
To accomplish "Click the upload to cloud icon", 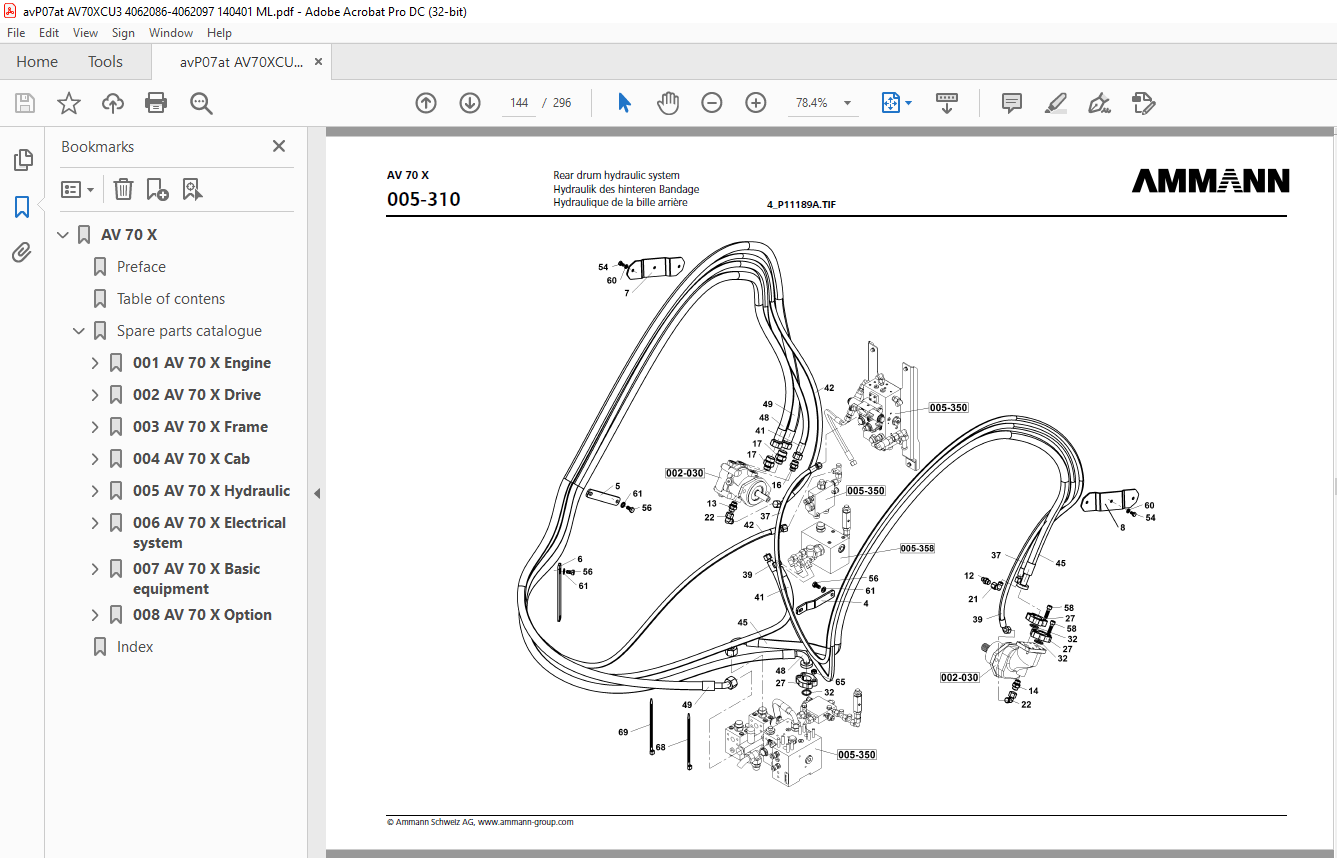I will [113, 103].
